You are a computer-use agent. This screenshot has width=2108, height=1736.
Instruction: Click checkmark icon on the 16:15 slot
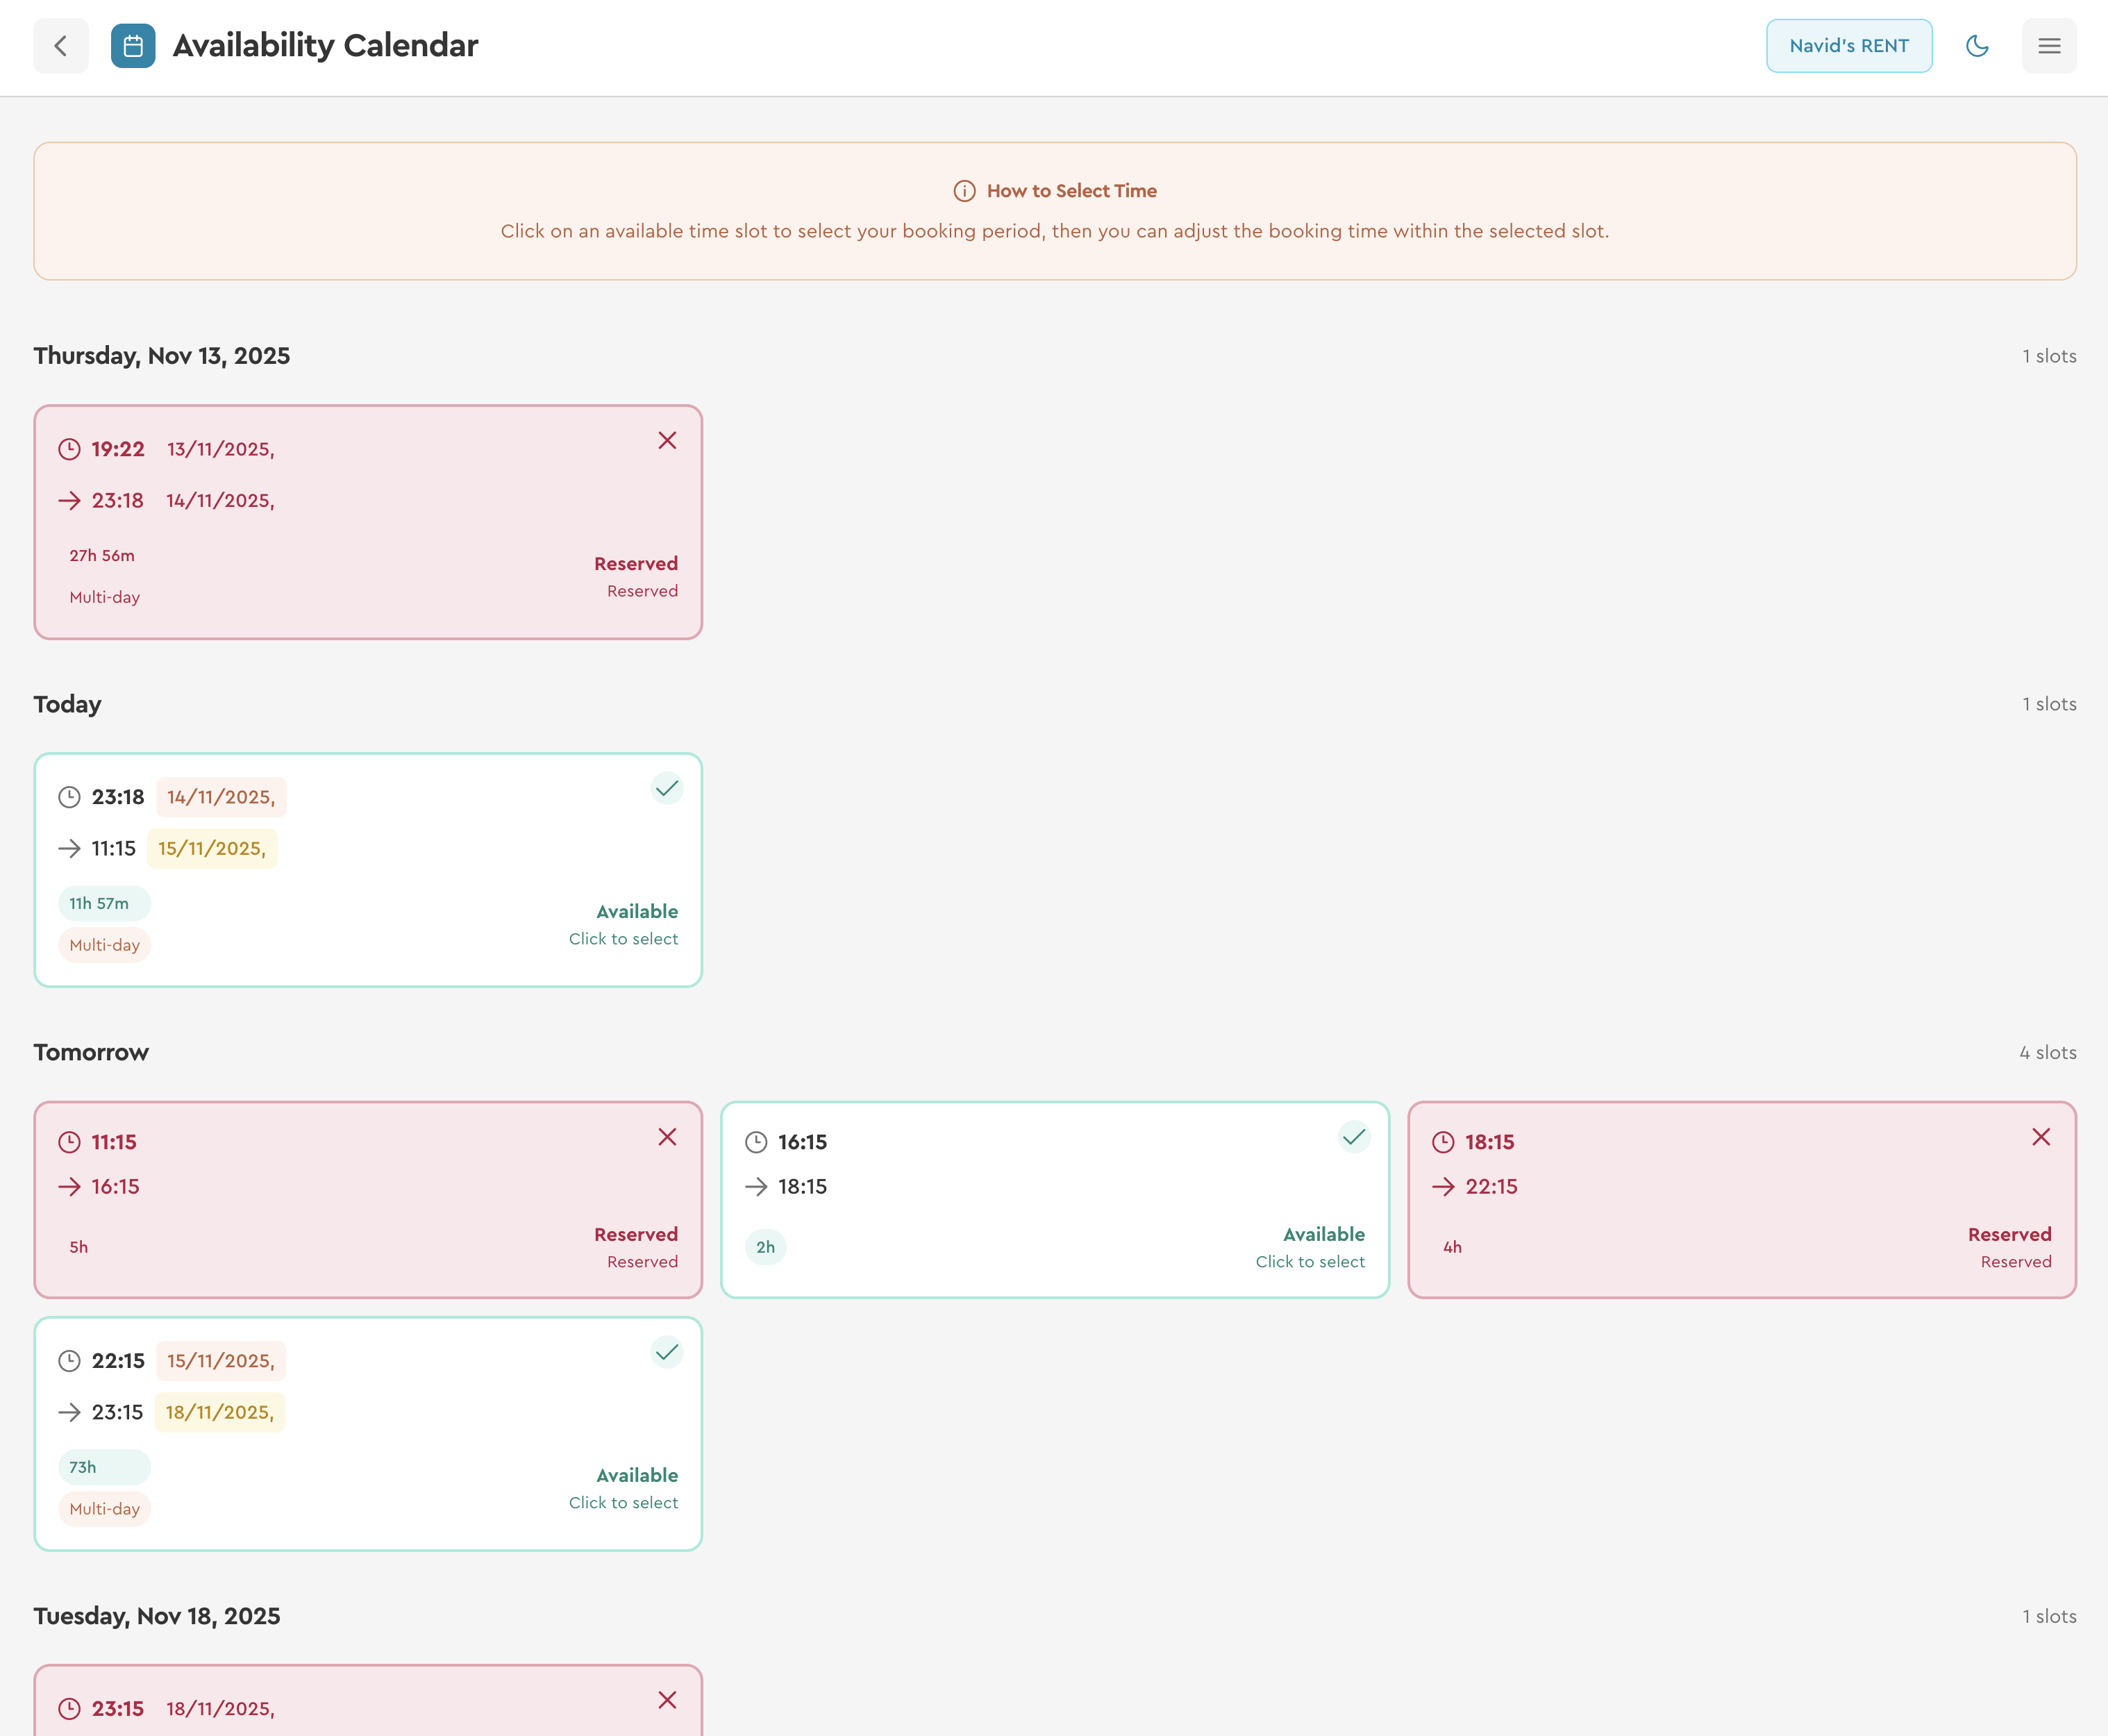[1353, 1137]
